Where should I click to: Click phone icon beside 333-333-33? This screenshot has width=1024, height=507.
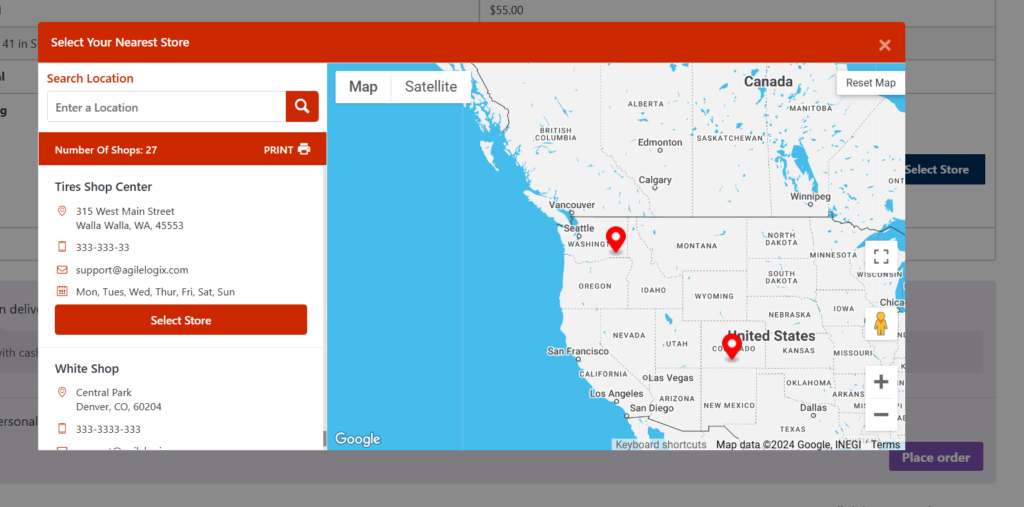tap(62, 247)
